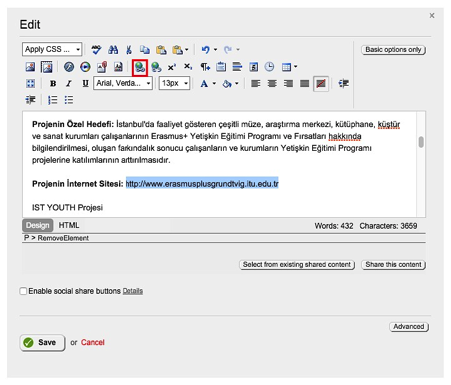Cut selection with scissors icon
The image size is (451, 385).
click(x=129, y=50)
